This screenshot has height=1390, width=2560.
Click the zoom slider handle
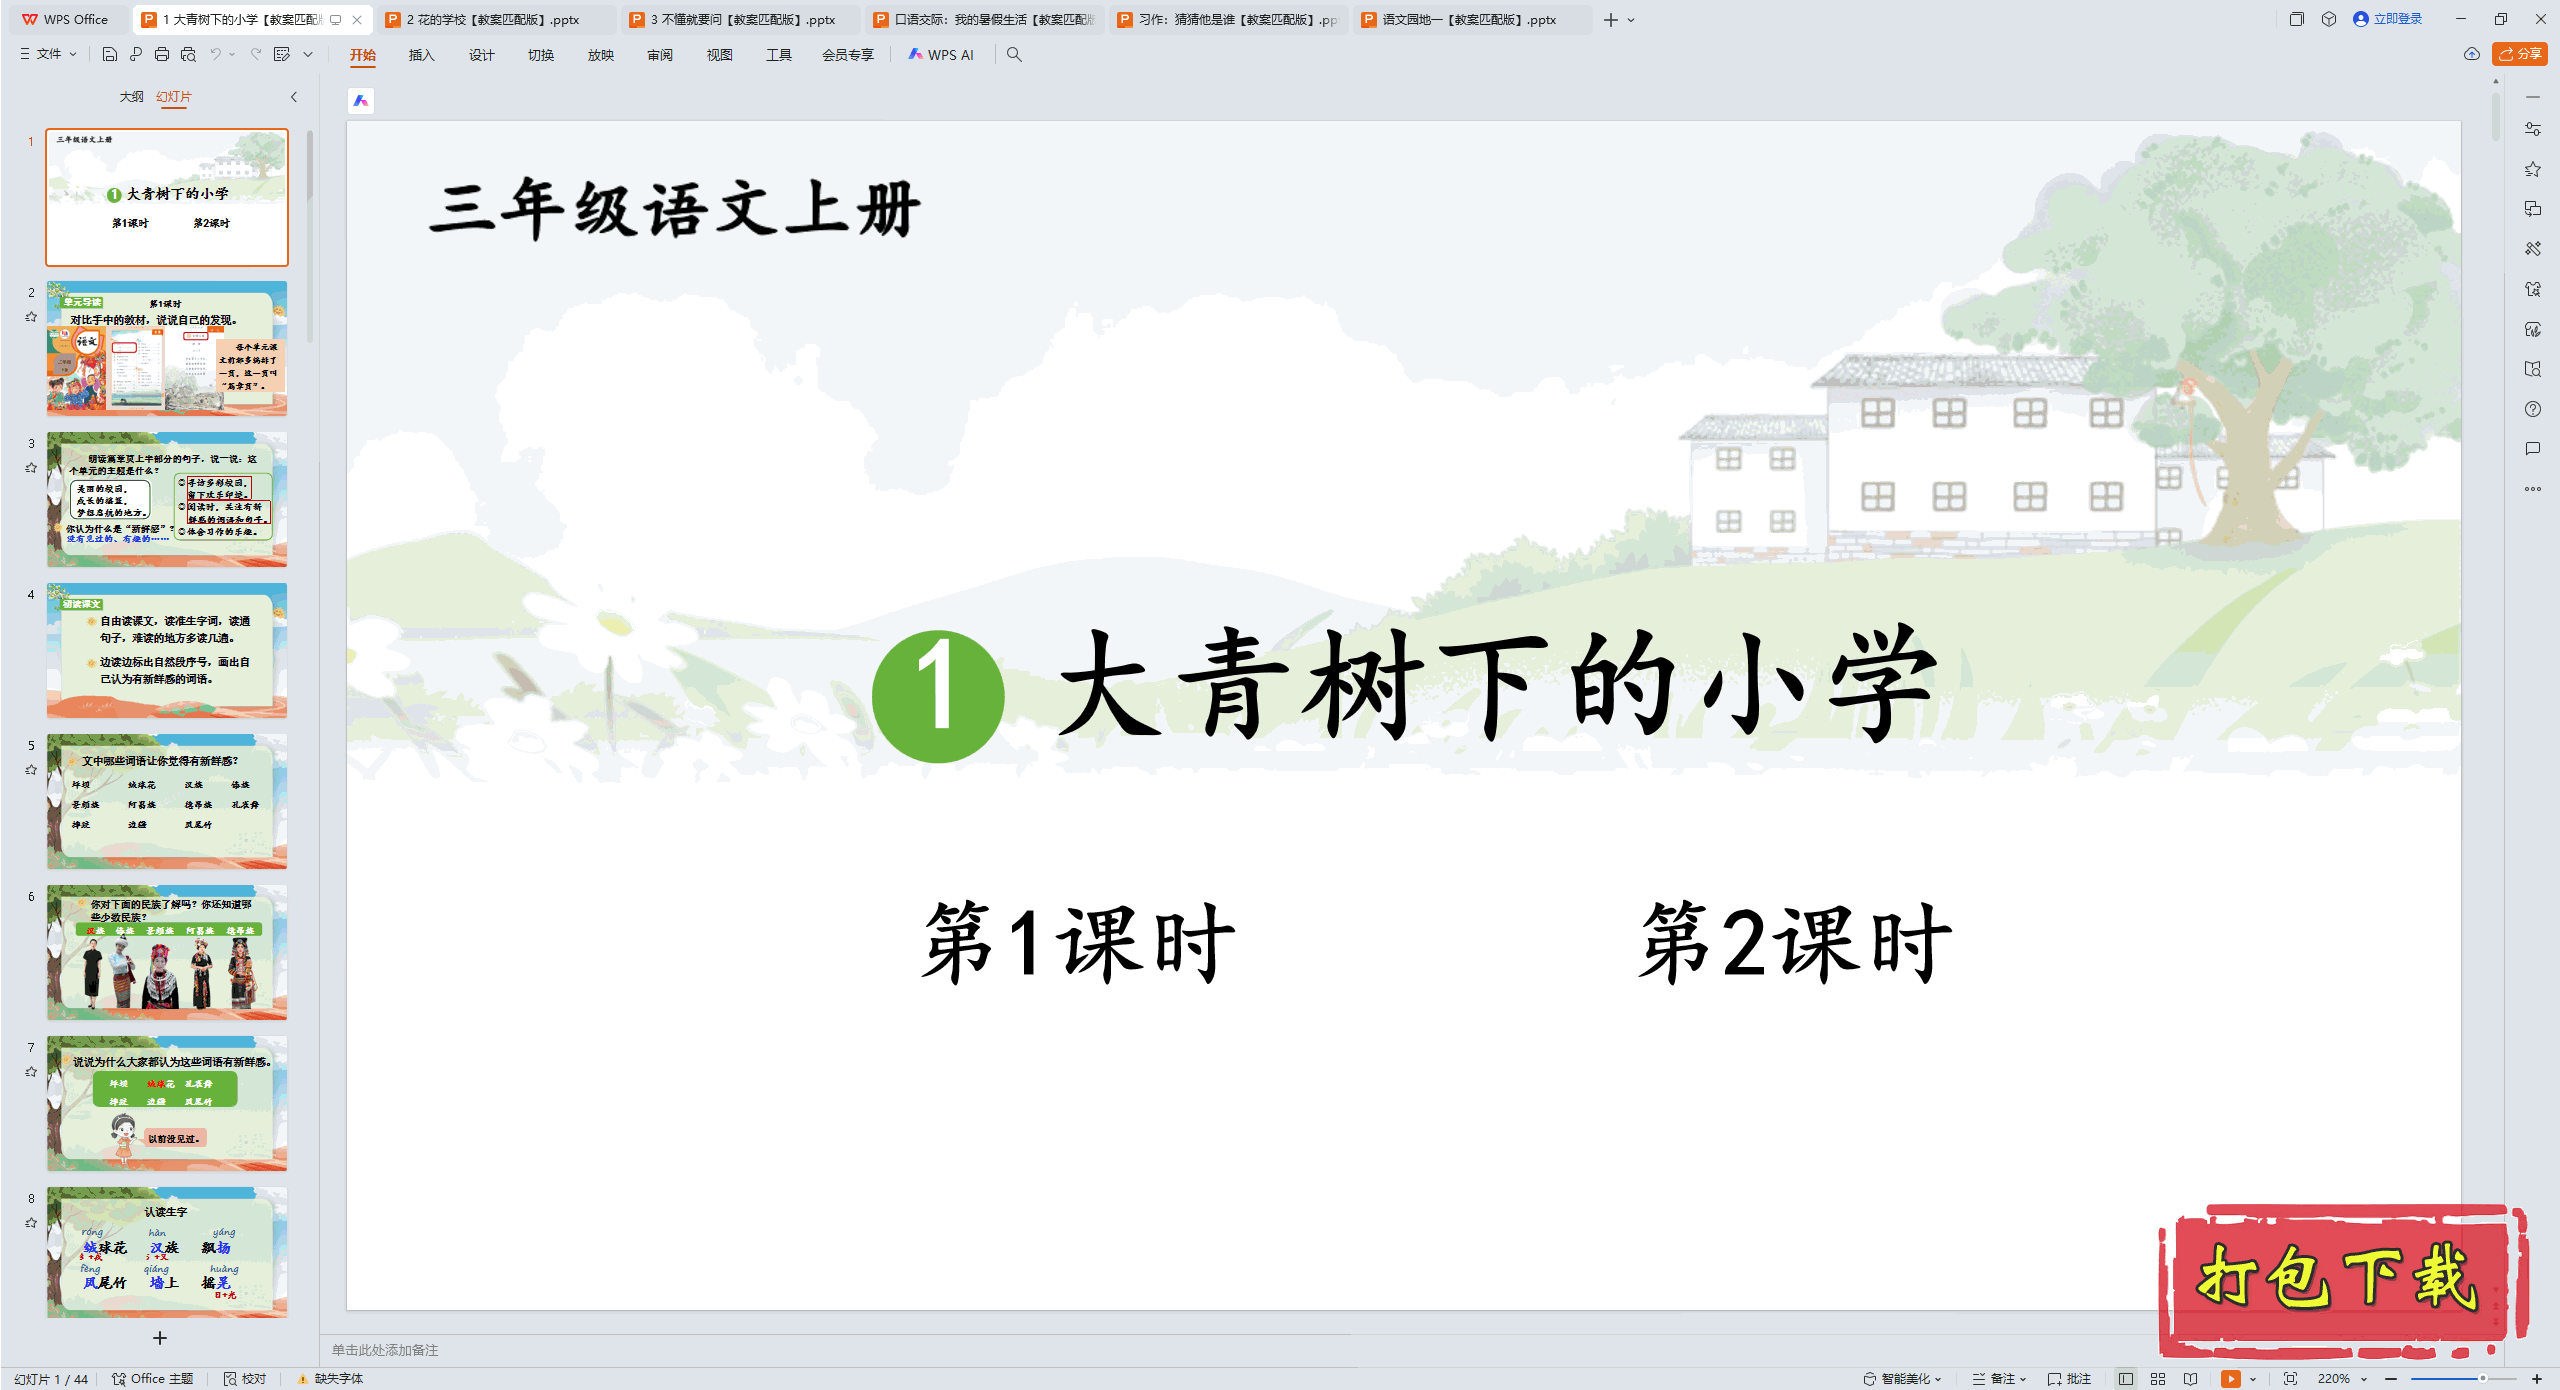click(2482, 1378)
